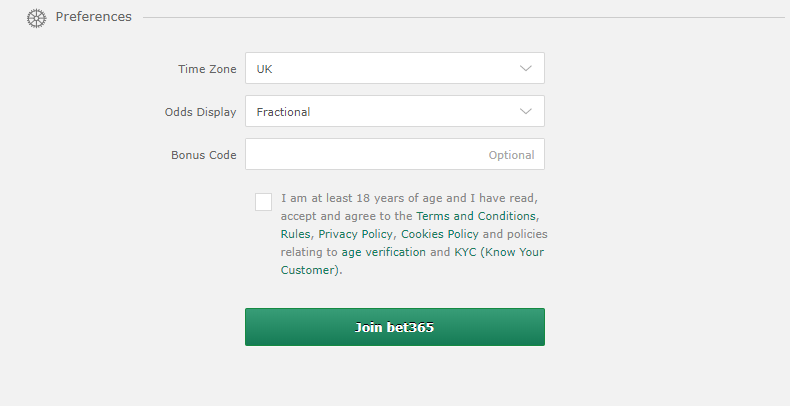
Task: Tick the age and terms agreement checkbox
Action: click(x=263, y=202)
